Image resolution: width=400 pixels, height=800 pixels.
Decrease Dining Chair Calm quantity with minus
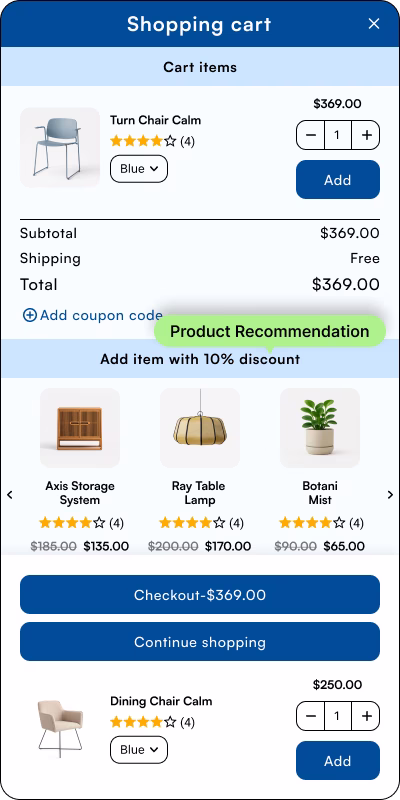(311, 716)
